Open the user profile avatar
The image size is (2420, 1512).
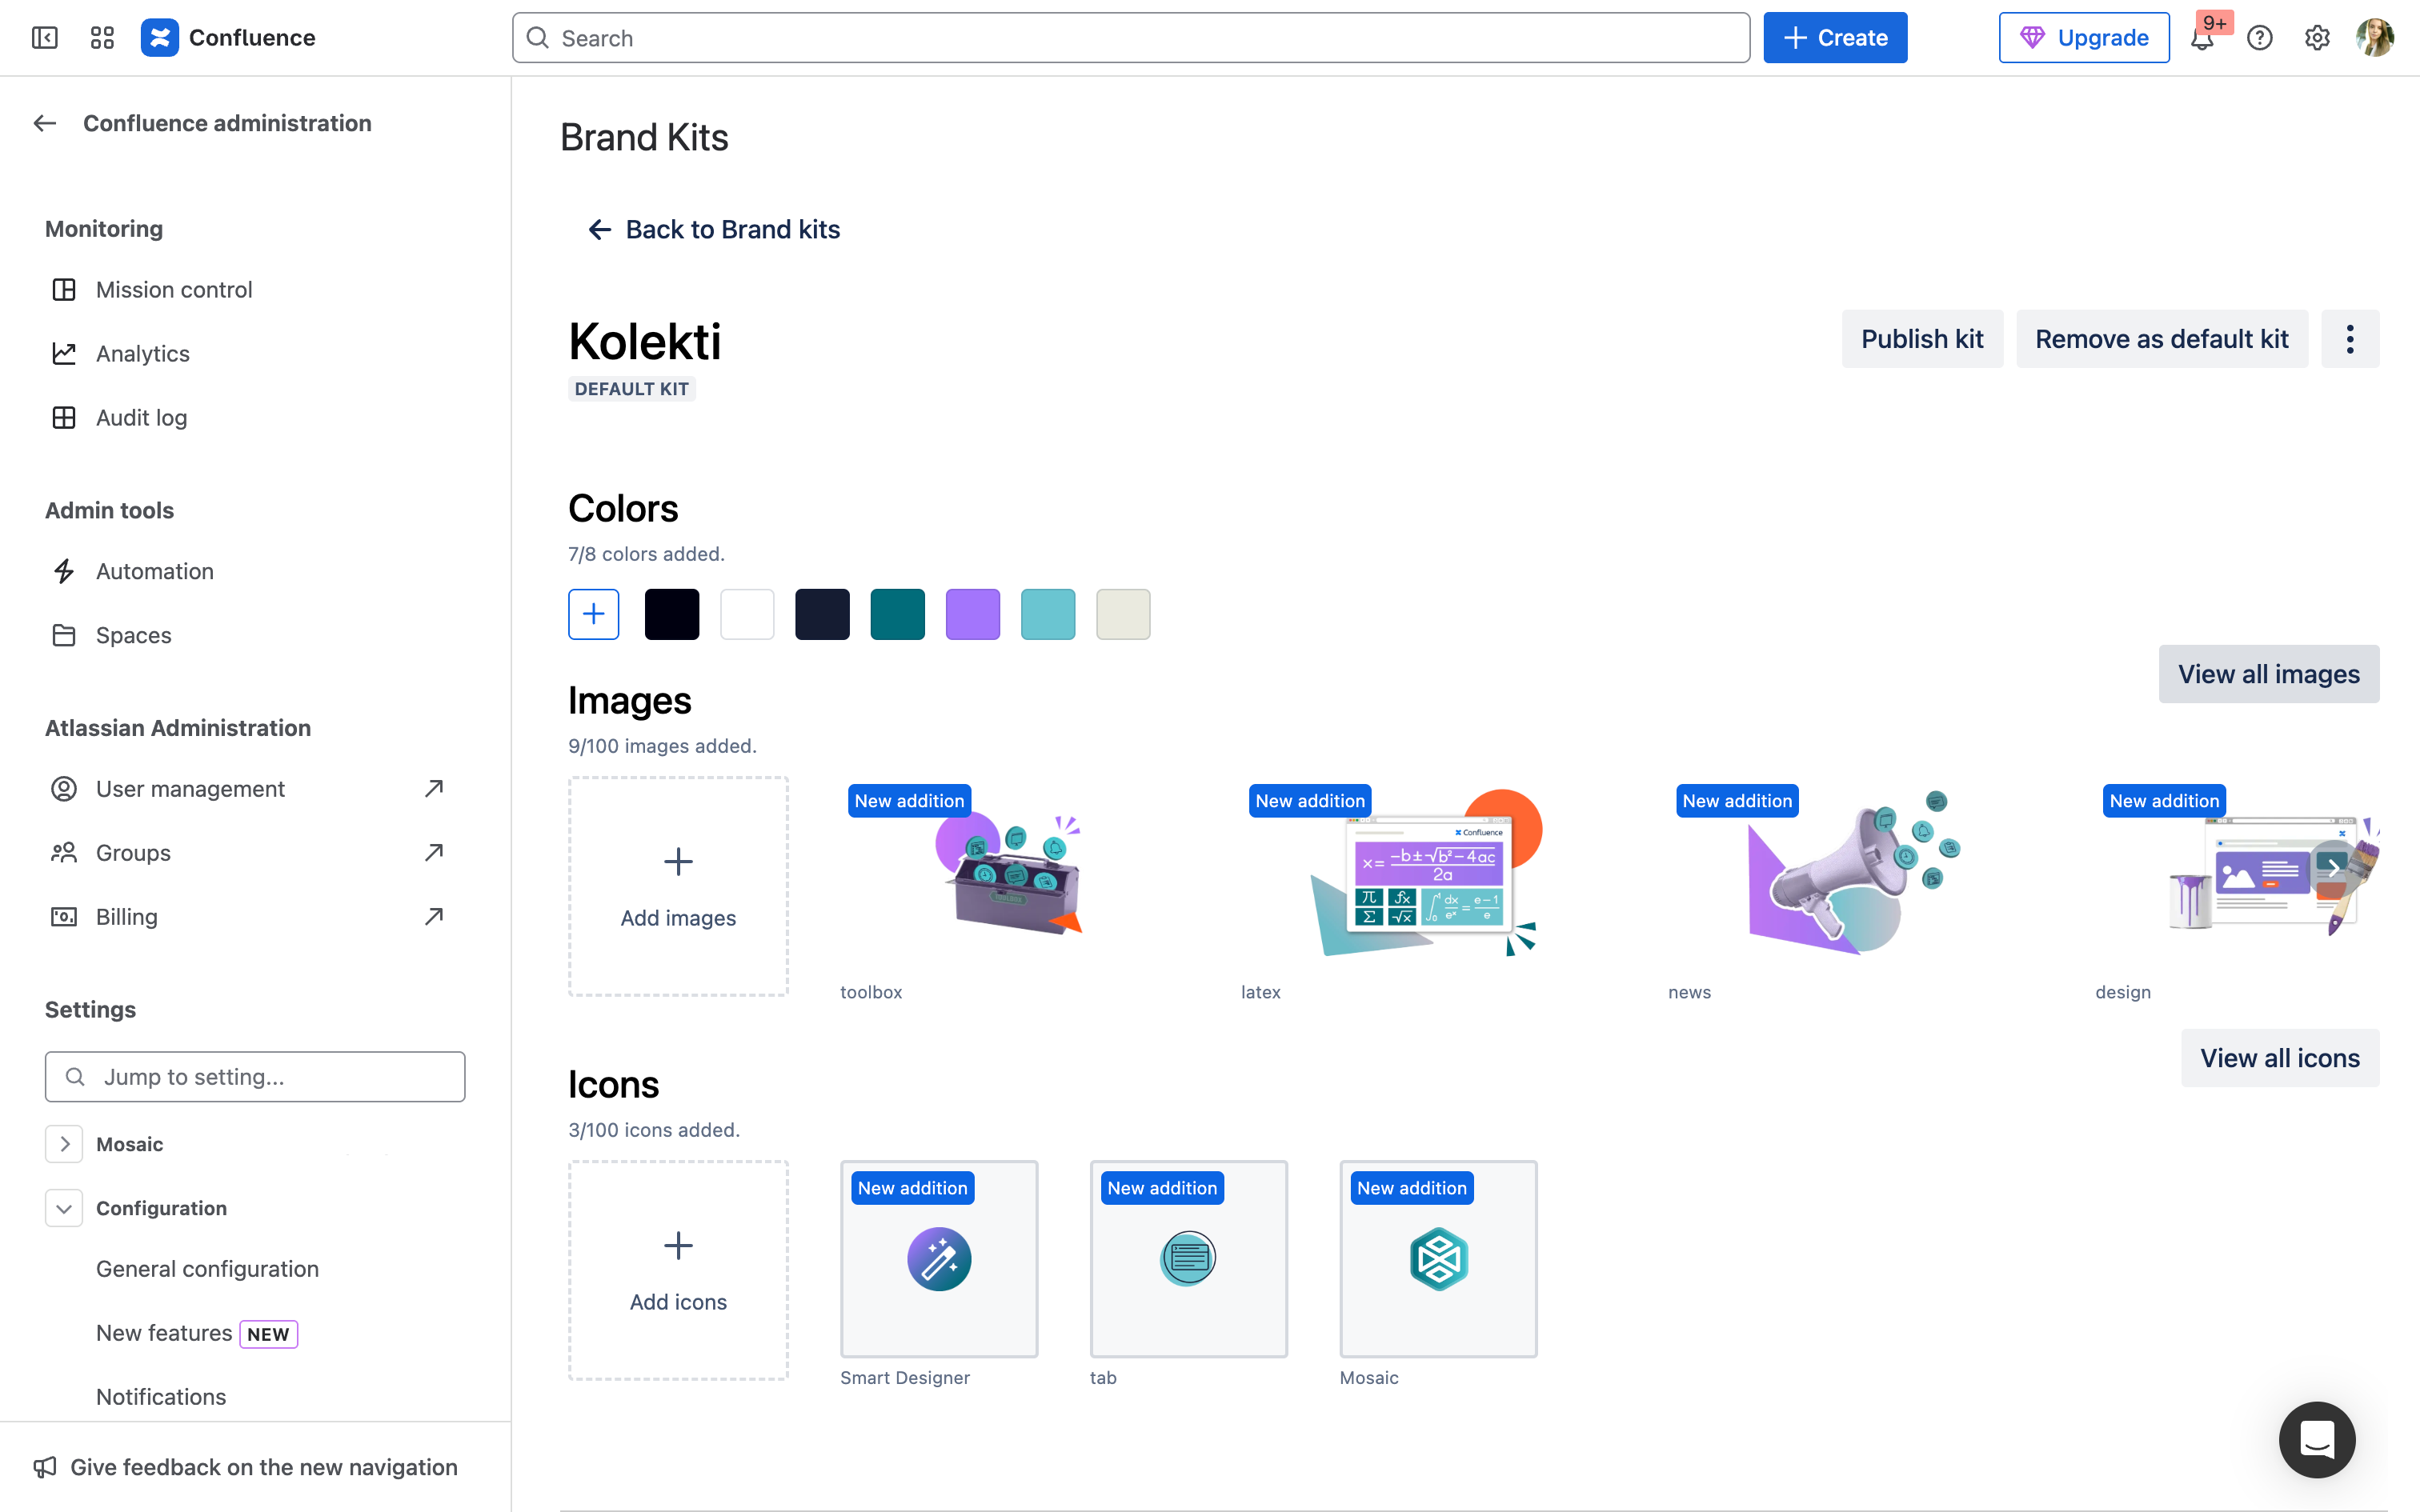(x=2375, y=38)
